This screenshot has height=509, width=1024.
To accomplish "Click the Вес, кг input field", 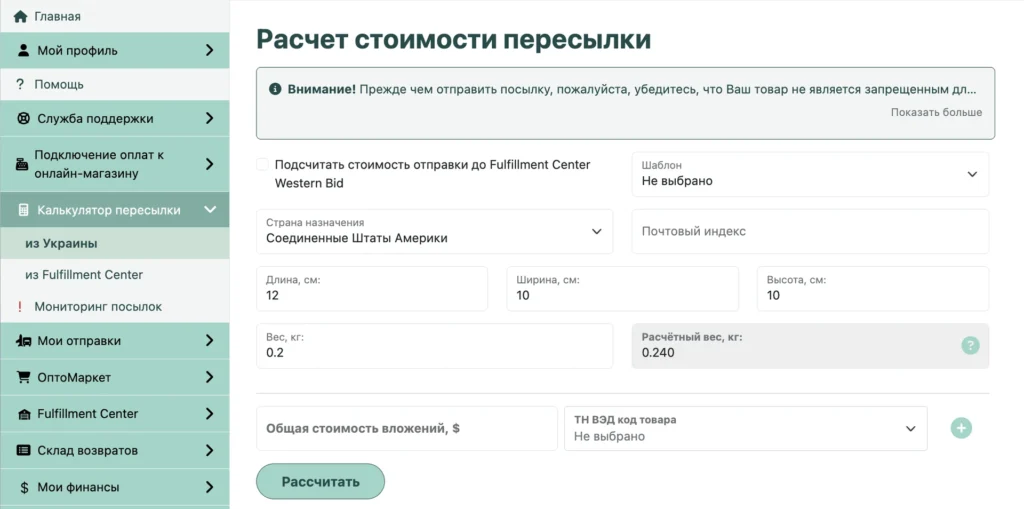I will click(x=434, y=346).
